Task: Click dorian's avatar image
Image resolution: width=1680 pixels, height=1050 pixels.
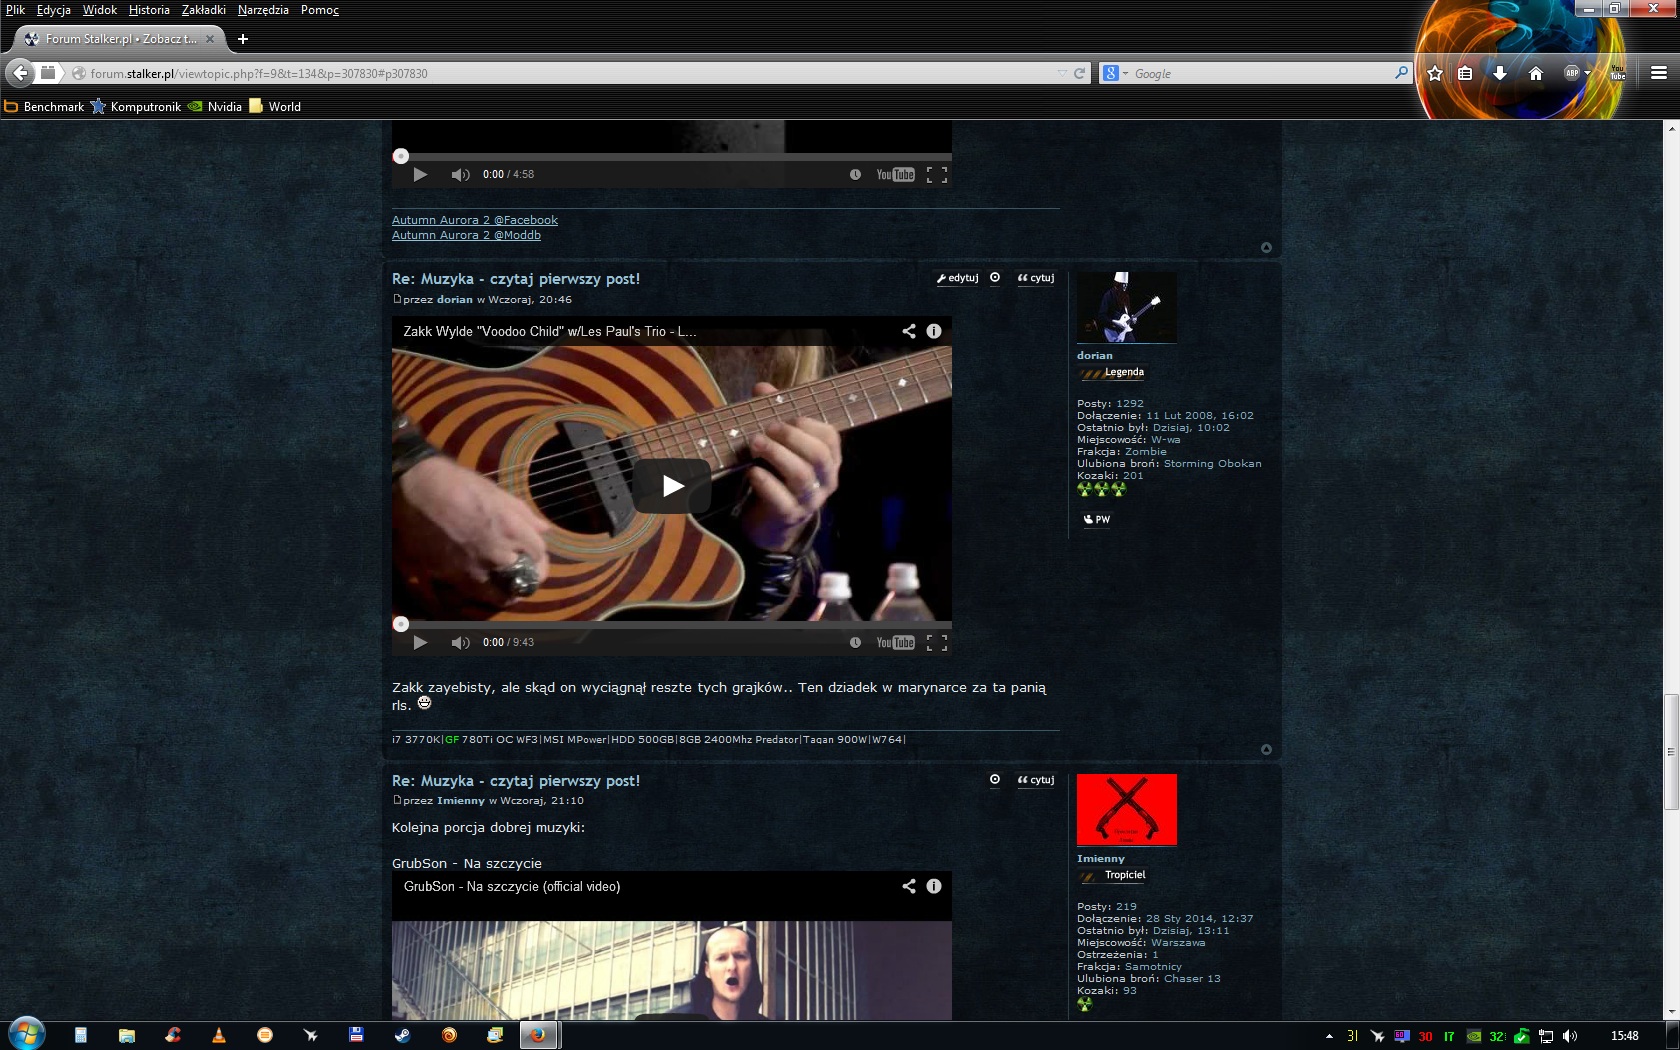Action: (x=1127, y=307)
